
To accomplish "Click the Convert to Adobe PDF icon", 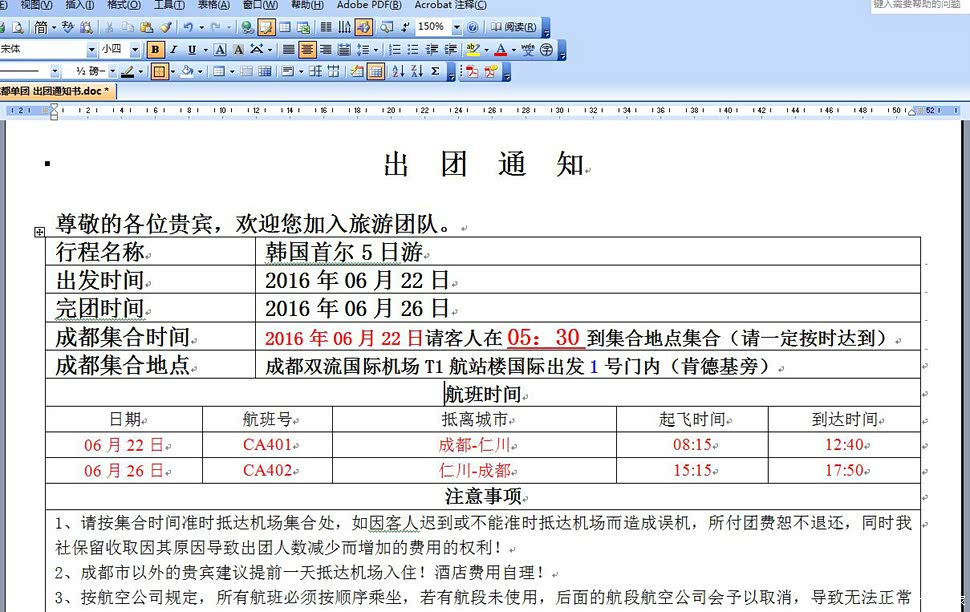I will 471,71.
